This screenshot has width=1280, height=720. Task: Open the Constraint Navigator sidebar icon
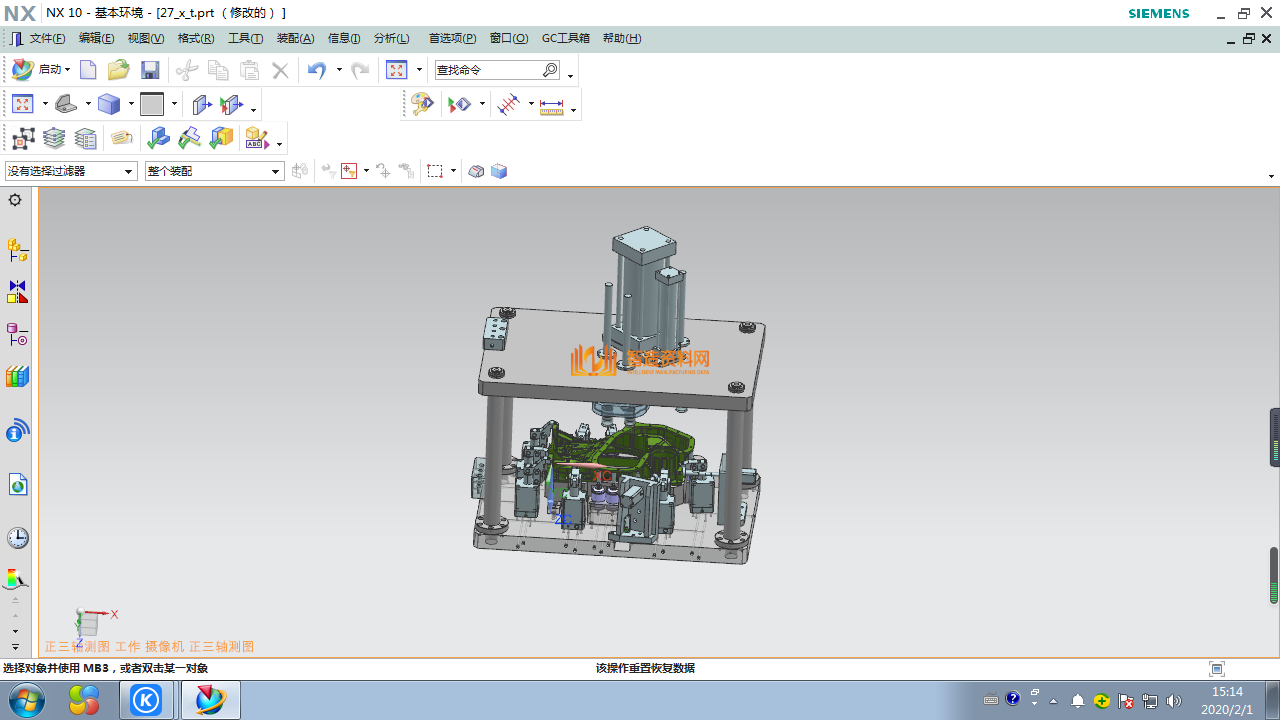17,292
